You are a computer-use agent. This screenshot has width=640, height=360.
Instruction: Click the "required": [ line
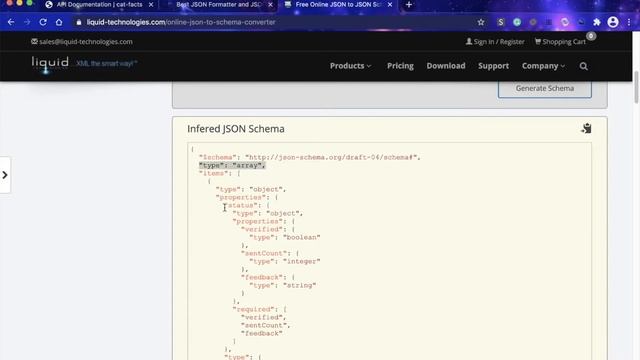click(x=260, y=309)
